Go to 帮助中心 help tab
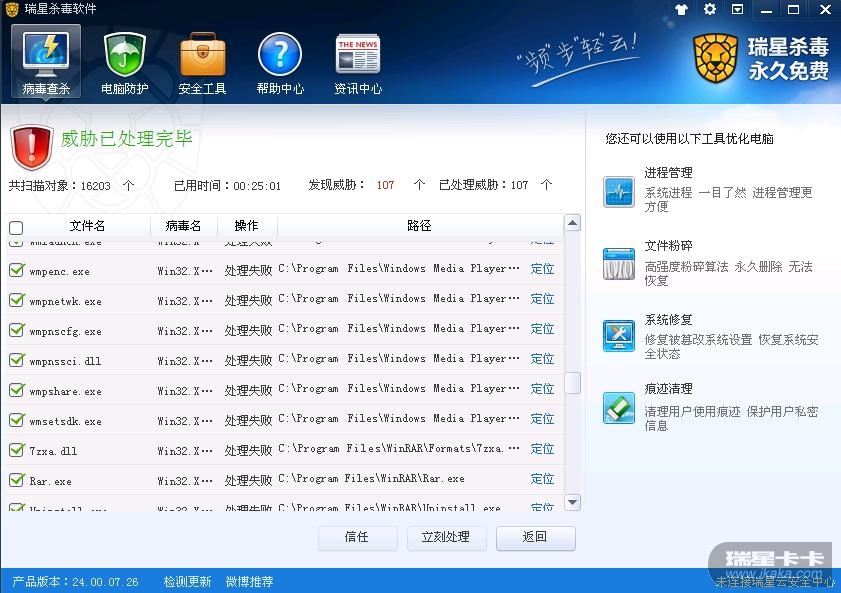 280,63
